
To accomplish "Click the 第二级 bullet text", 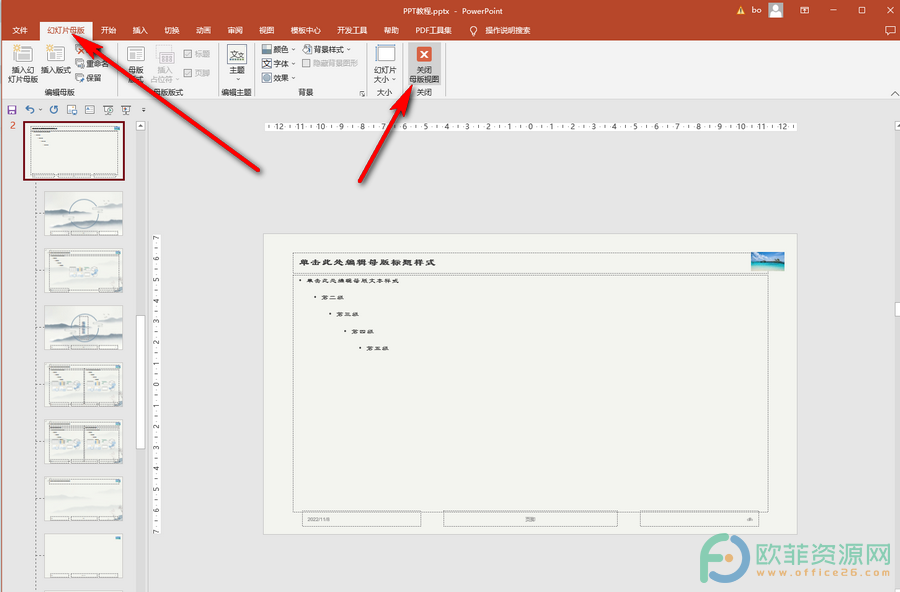I will [332, 297].
